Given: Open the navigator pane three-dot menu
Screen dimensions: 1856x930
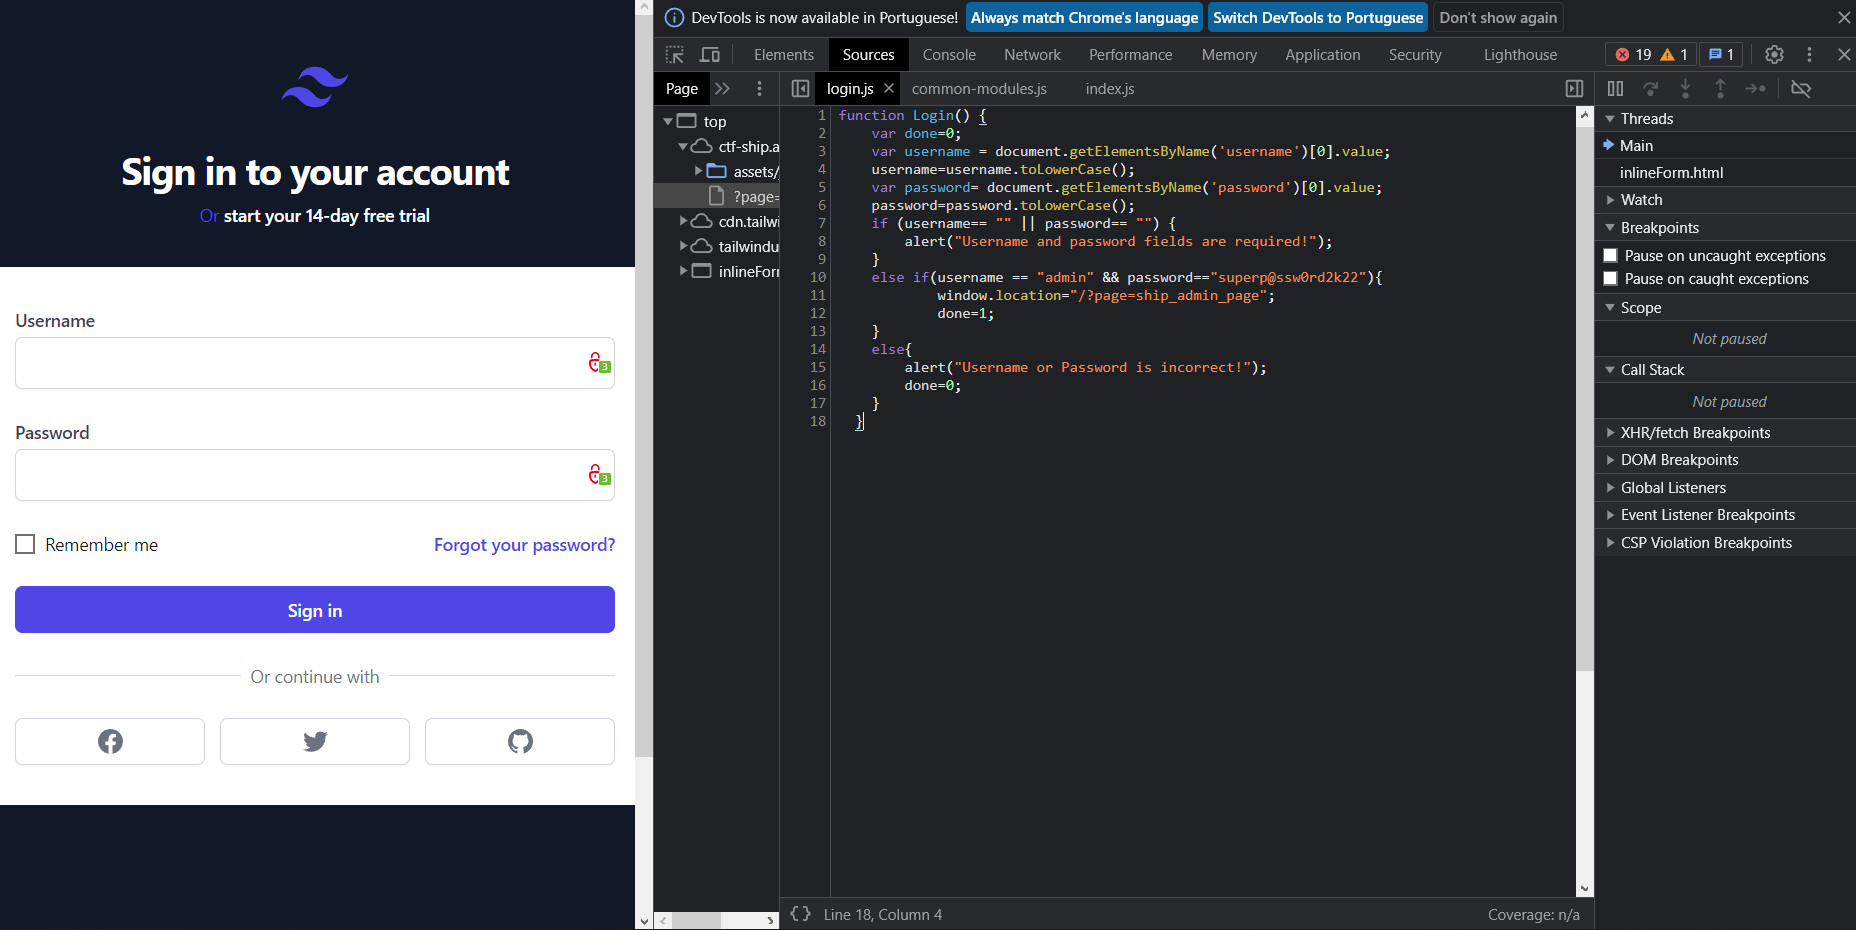Looking at the screenshot, I should [x=759, y=89].
